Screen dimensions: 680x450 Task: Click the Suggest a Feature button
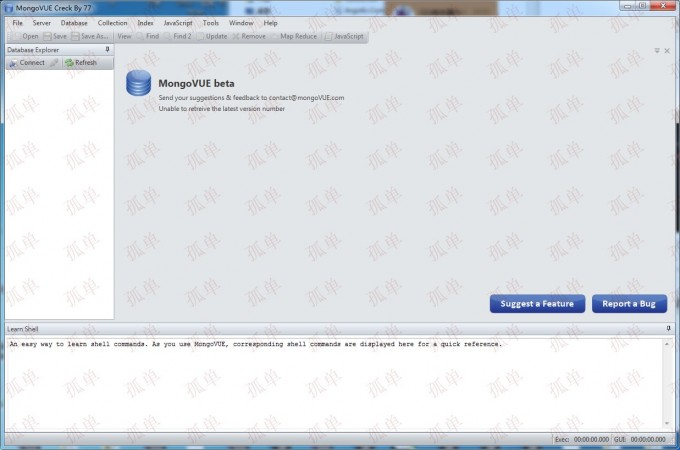point(537,304)
